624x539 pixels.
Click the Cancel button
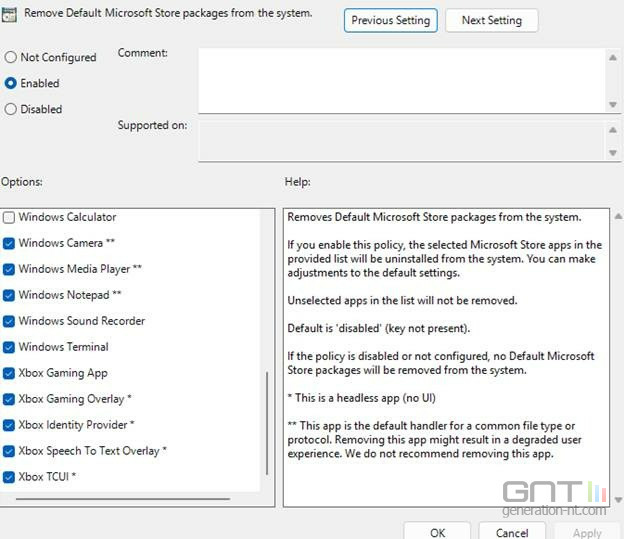point(512,532)
